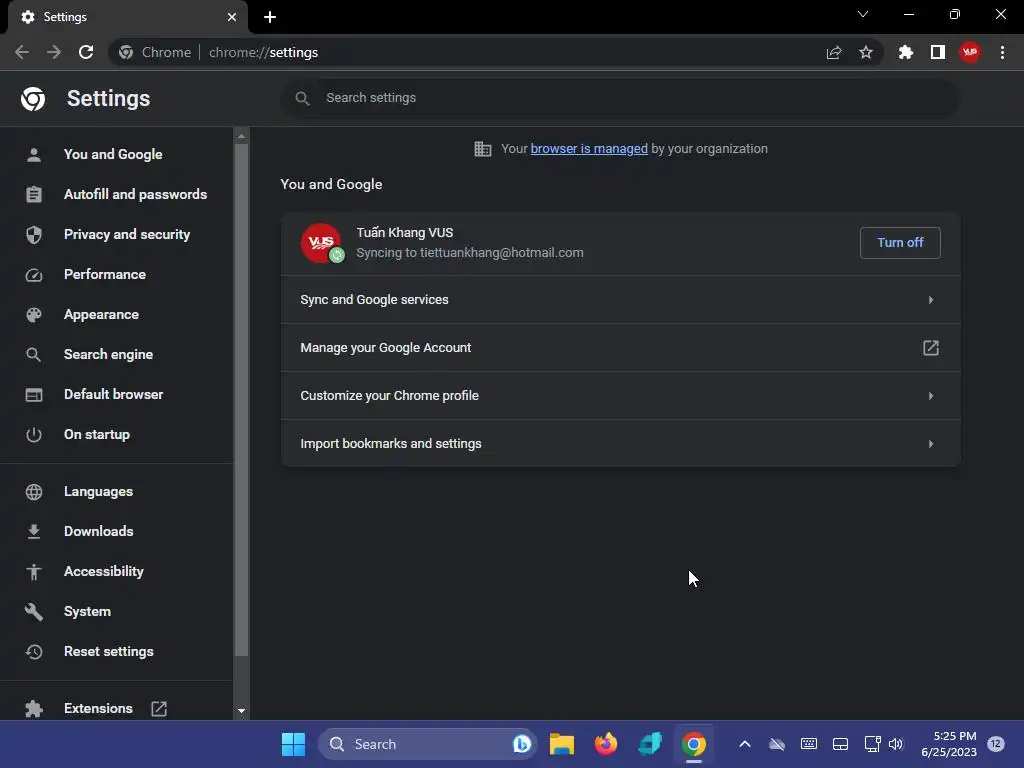Image resolution: width=1024 pixels, height=768 pixels.
Task: Switch to the Settings tab
Action: [127, 17]
